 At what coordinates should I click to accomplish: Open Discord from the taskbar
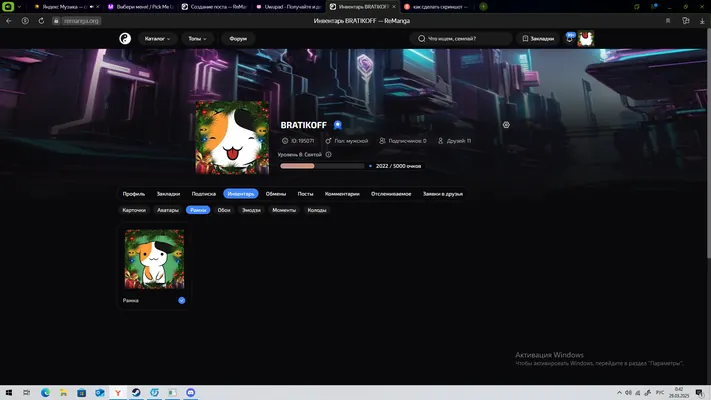pyautogui.click(x=190, y=392)
